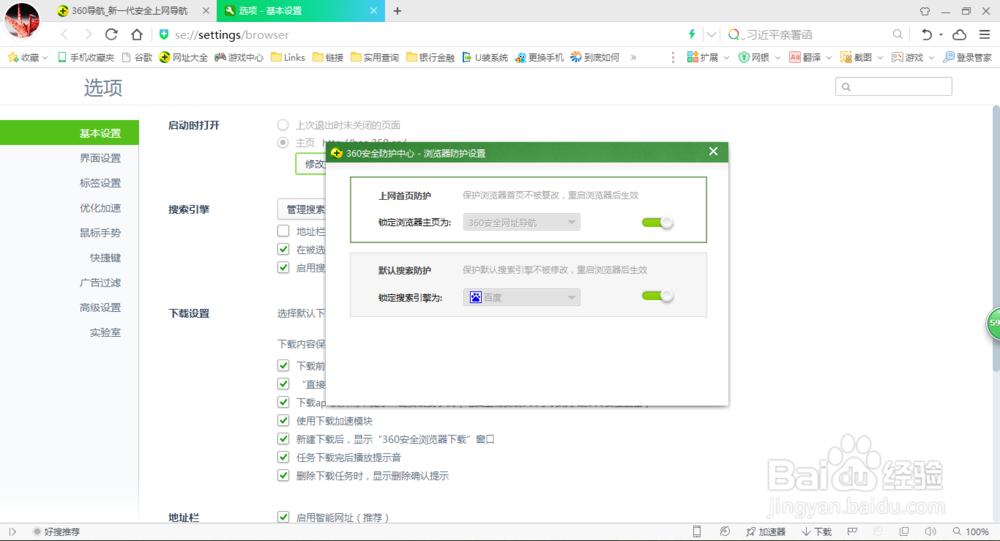Click the 100% zoom level indicator
The image size is (1000, 541).
tap(971, 531)
